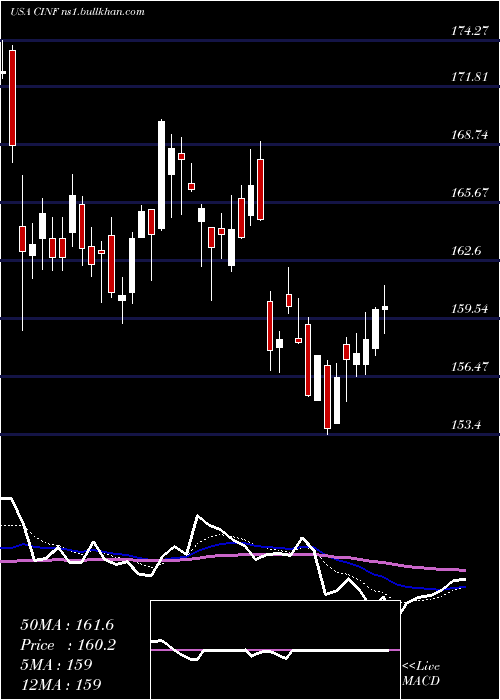Click the tall red candle near 174.27
The height and width of the screenshot is (700, 500).
tap(12, 98)
